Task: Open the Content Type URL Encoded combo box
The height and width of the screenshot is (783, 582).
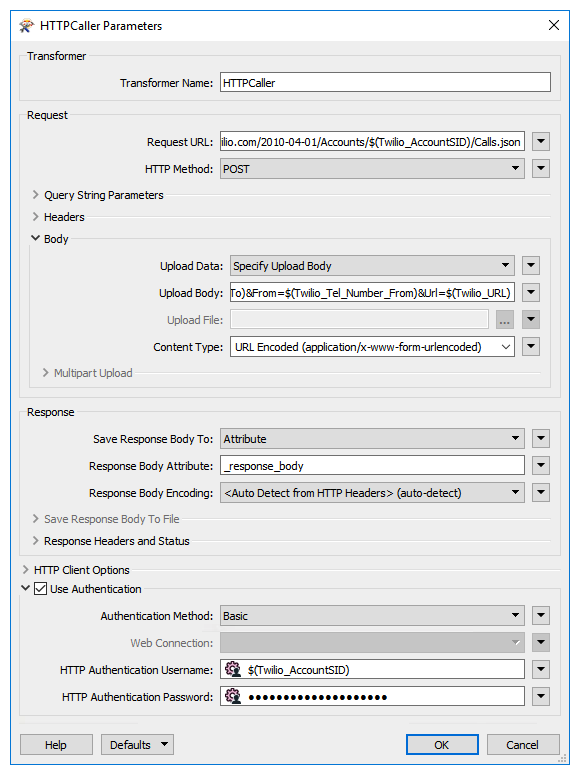Action: coord(372,347)
